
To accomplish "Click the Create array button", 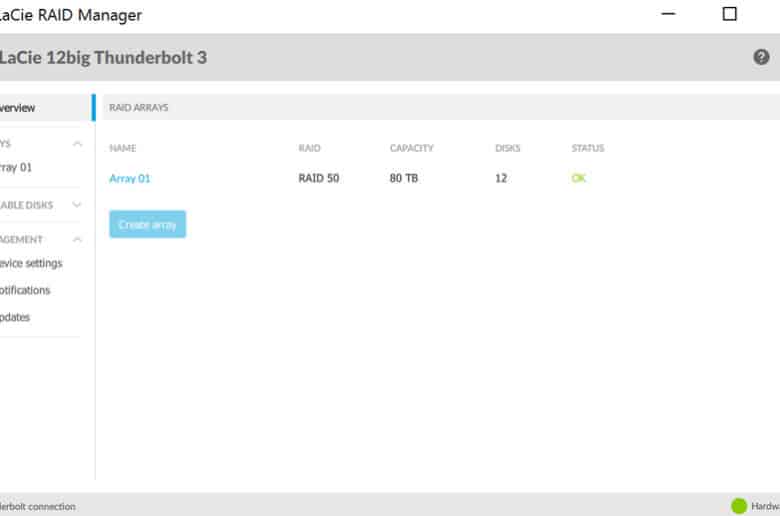I will 148,224.
